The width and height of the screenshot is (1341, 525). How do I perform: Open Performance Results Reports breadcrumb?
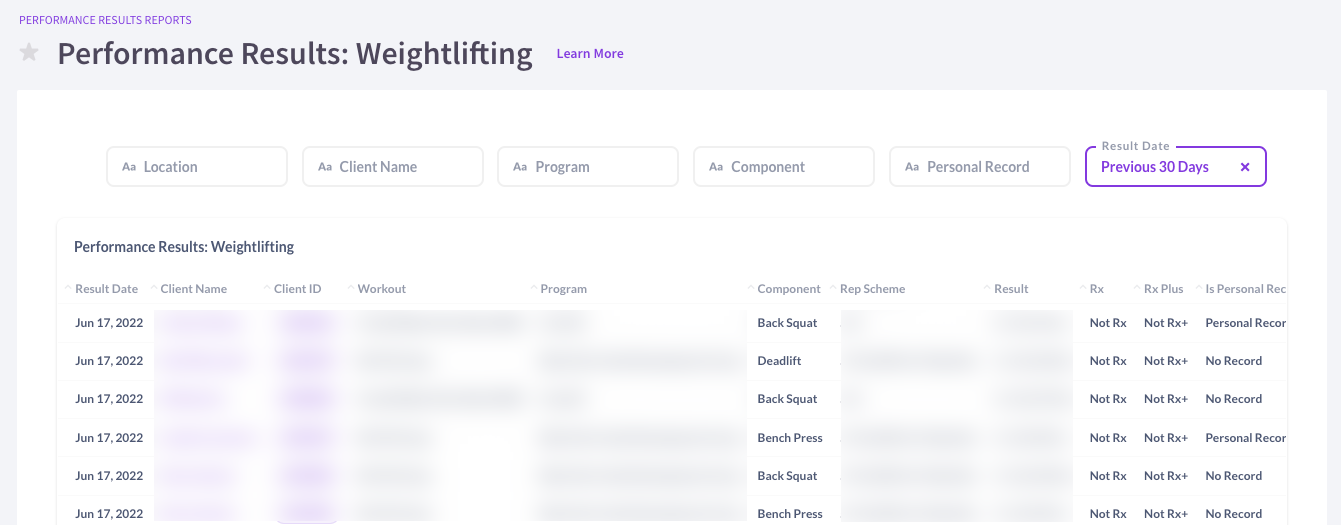tap(105, 20)
